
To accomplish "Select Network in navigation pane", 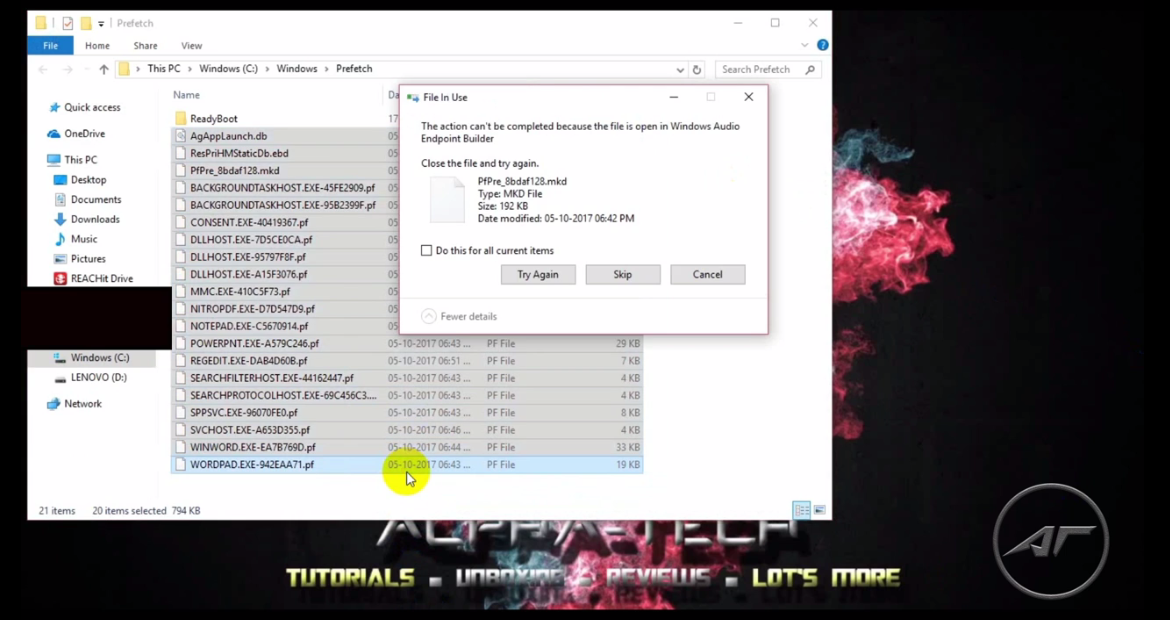I will tap(82, 404).
